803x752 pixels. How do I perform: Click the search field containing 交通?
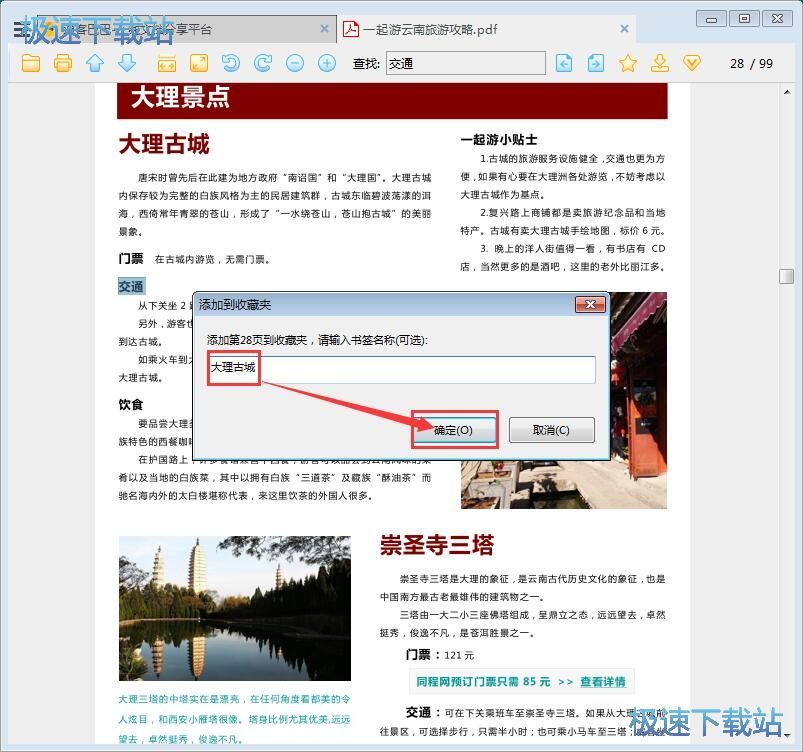[466, 63]
